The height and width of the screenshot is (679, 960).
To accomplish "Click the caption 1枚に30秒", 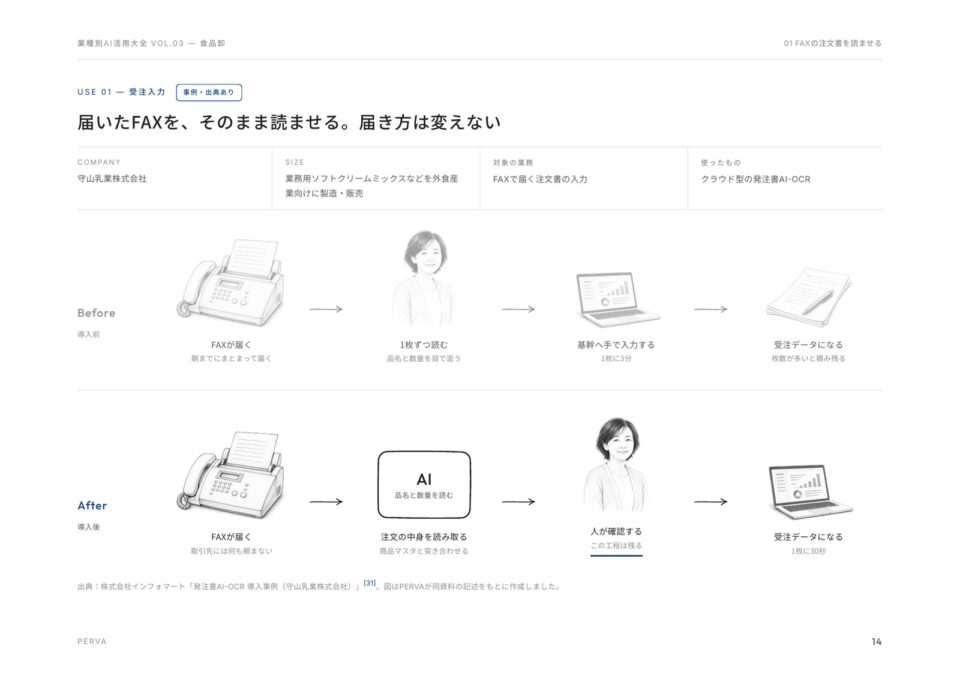I will [809, 551].
